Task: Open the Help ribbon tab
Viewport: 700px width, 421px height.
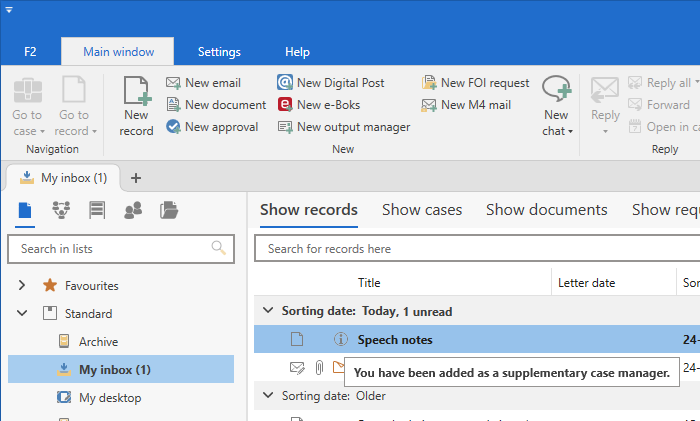Action: 297,52
